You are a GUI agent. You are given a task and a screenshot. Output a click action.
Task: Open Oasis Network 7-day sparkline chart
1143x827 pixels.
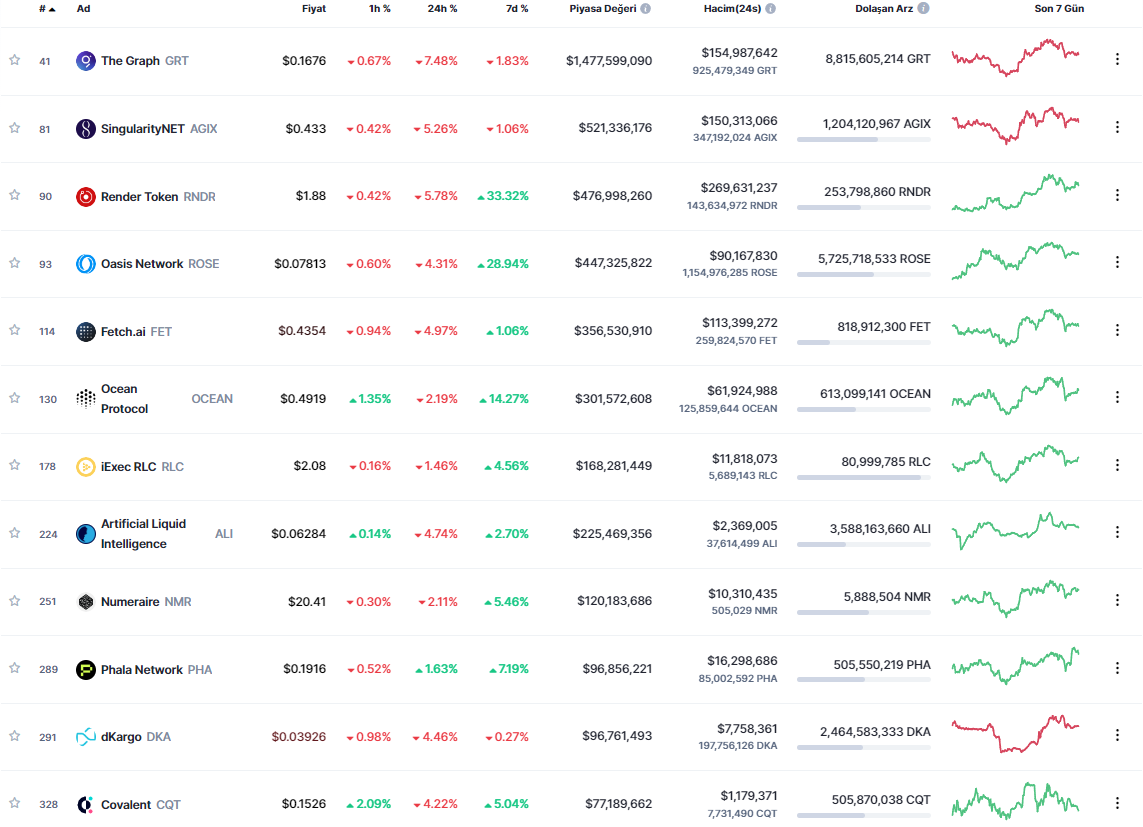pyautogui.click(x=1015, y=263)
